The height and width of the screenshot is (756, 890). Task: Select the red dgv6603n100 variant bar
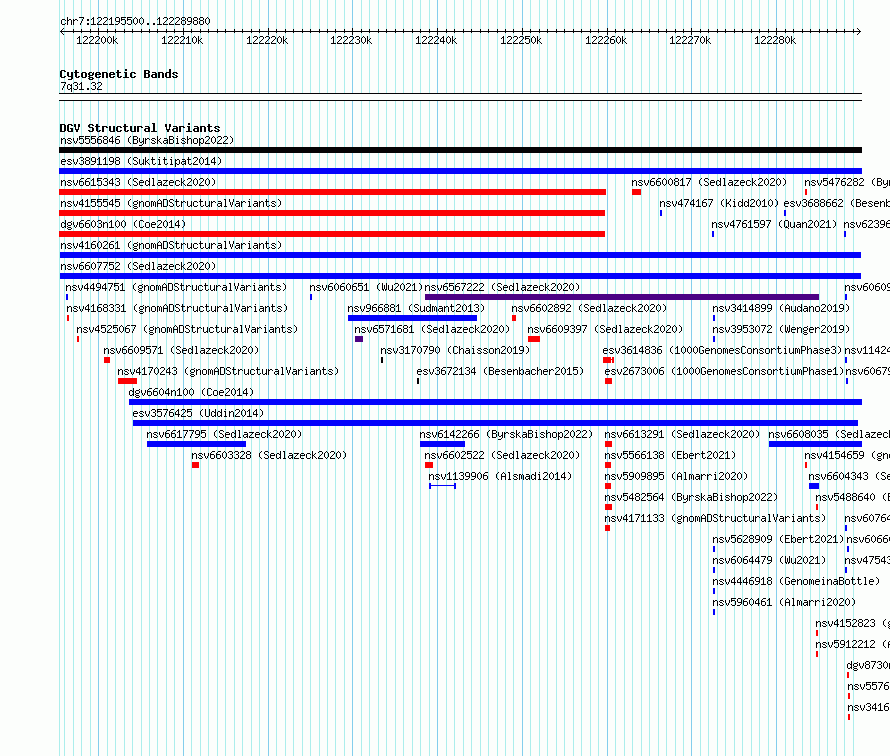tap(332, 234)
